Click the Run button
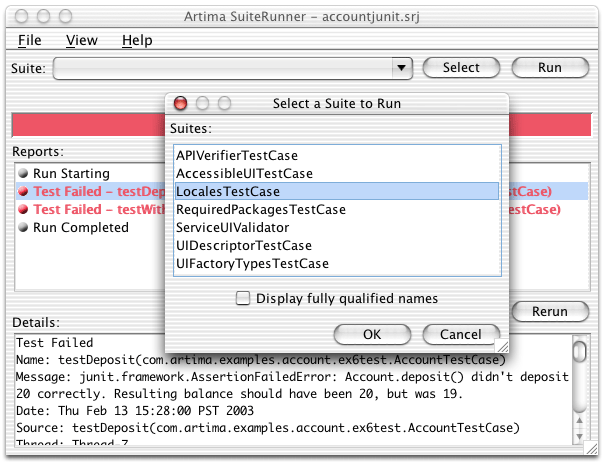Viewport: 607px width, 466px height. coord(550,68)
